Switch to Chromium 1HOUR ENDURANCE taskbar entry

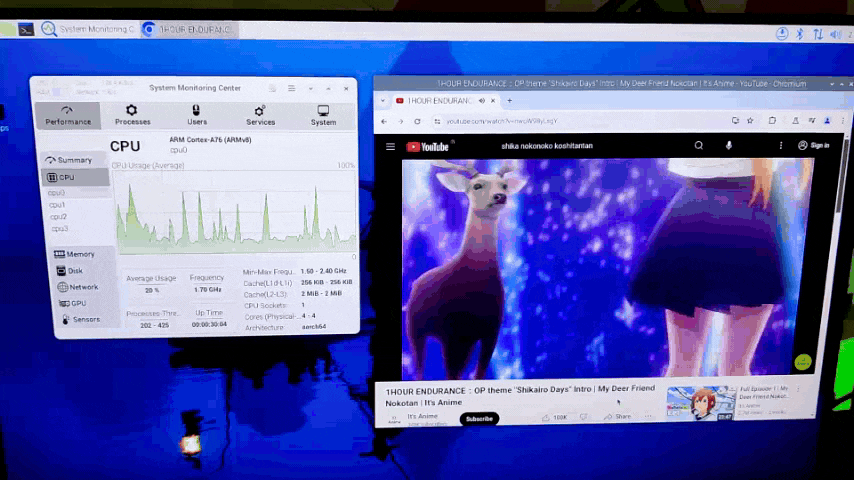pos(188,29)
